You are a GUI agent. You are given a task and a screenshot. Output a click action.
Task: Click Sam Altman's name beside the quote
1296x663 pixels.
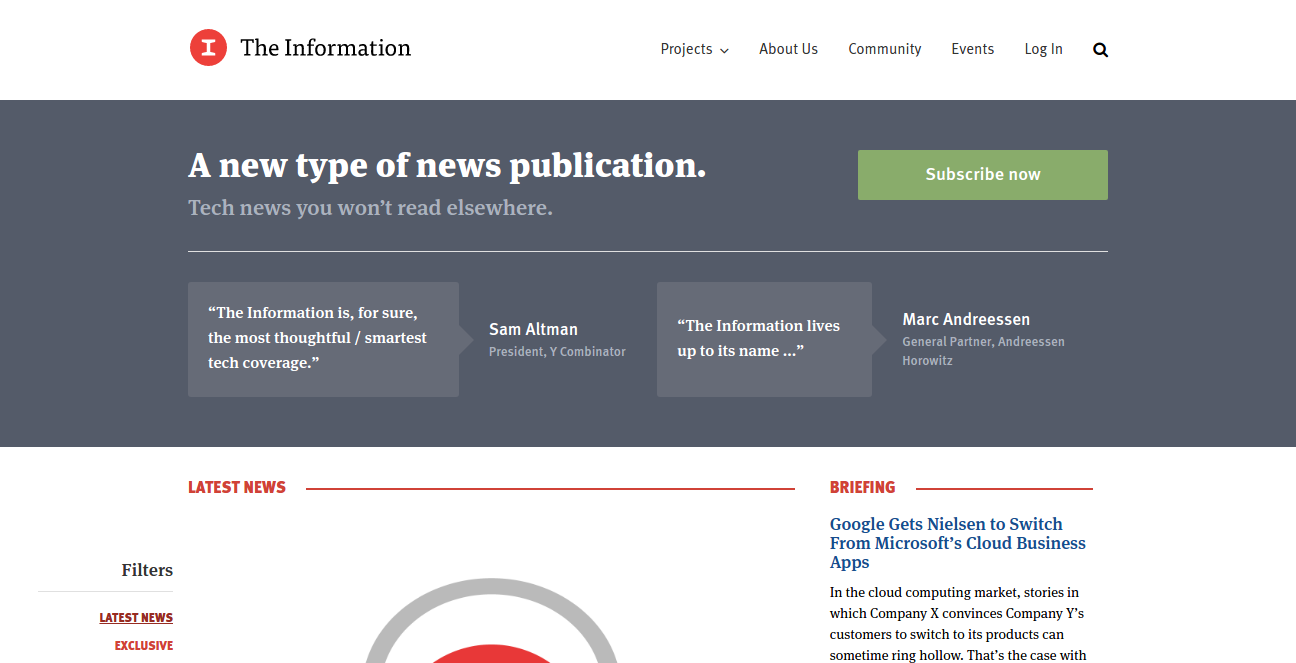pyautogui.click(x=533, y=329)
